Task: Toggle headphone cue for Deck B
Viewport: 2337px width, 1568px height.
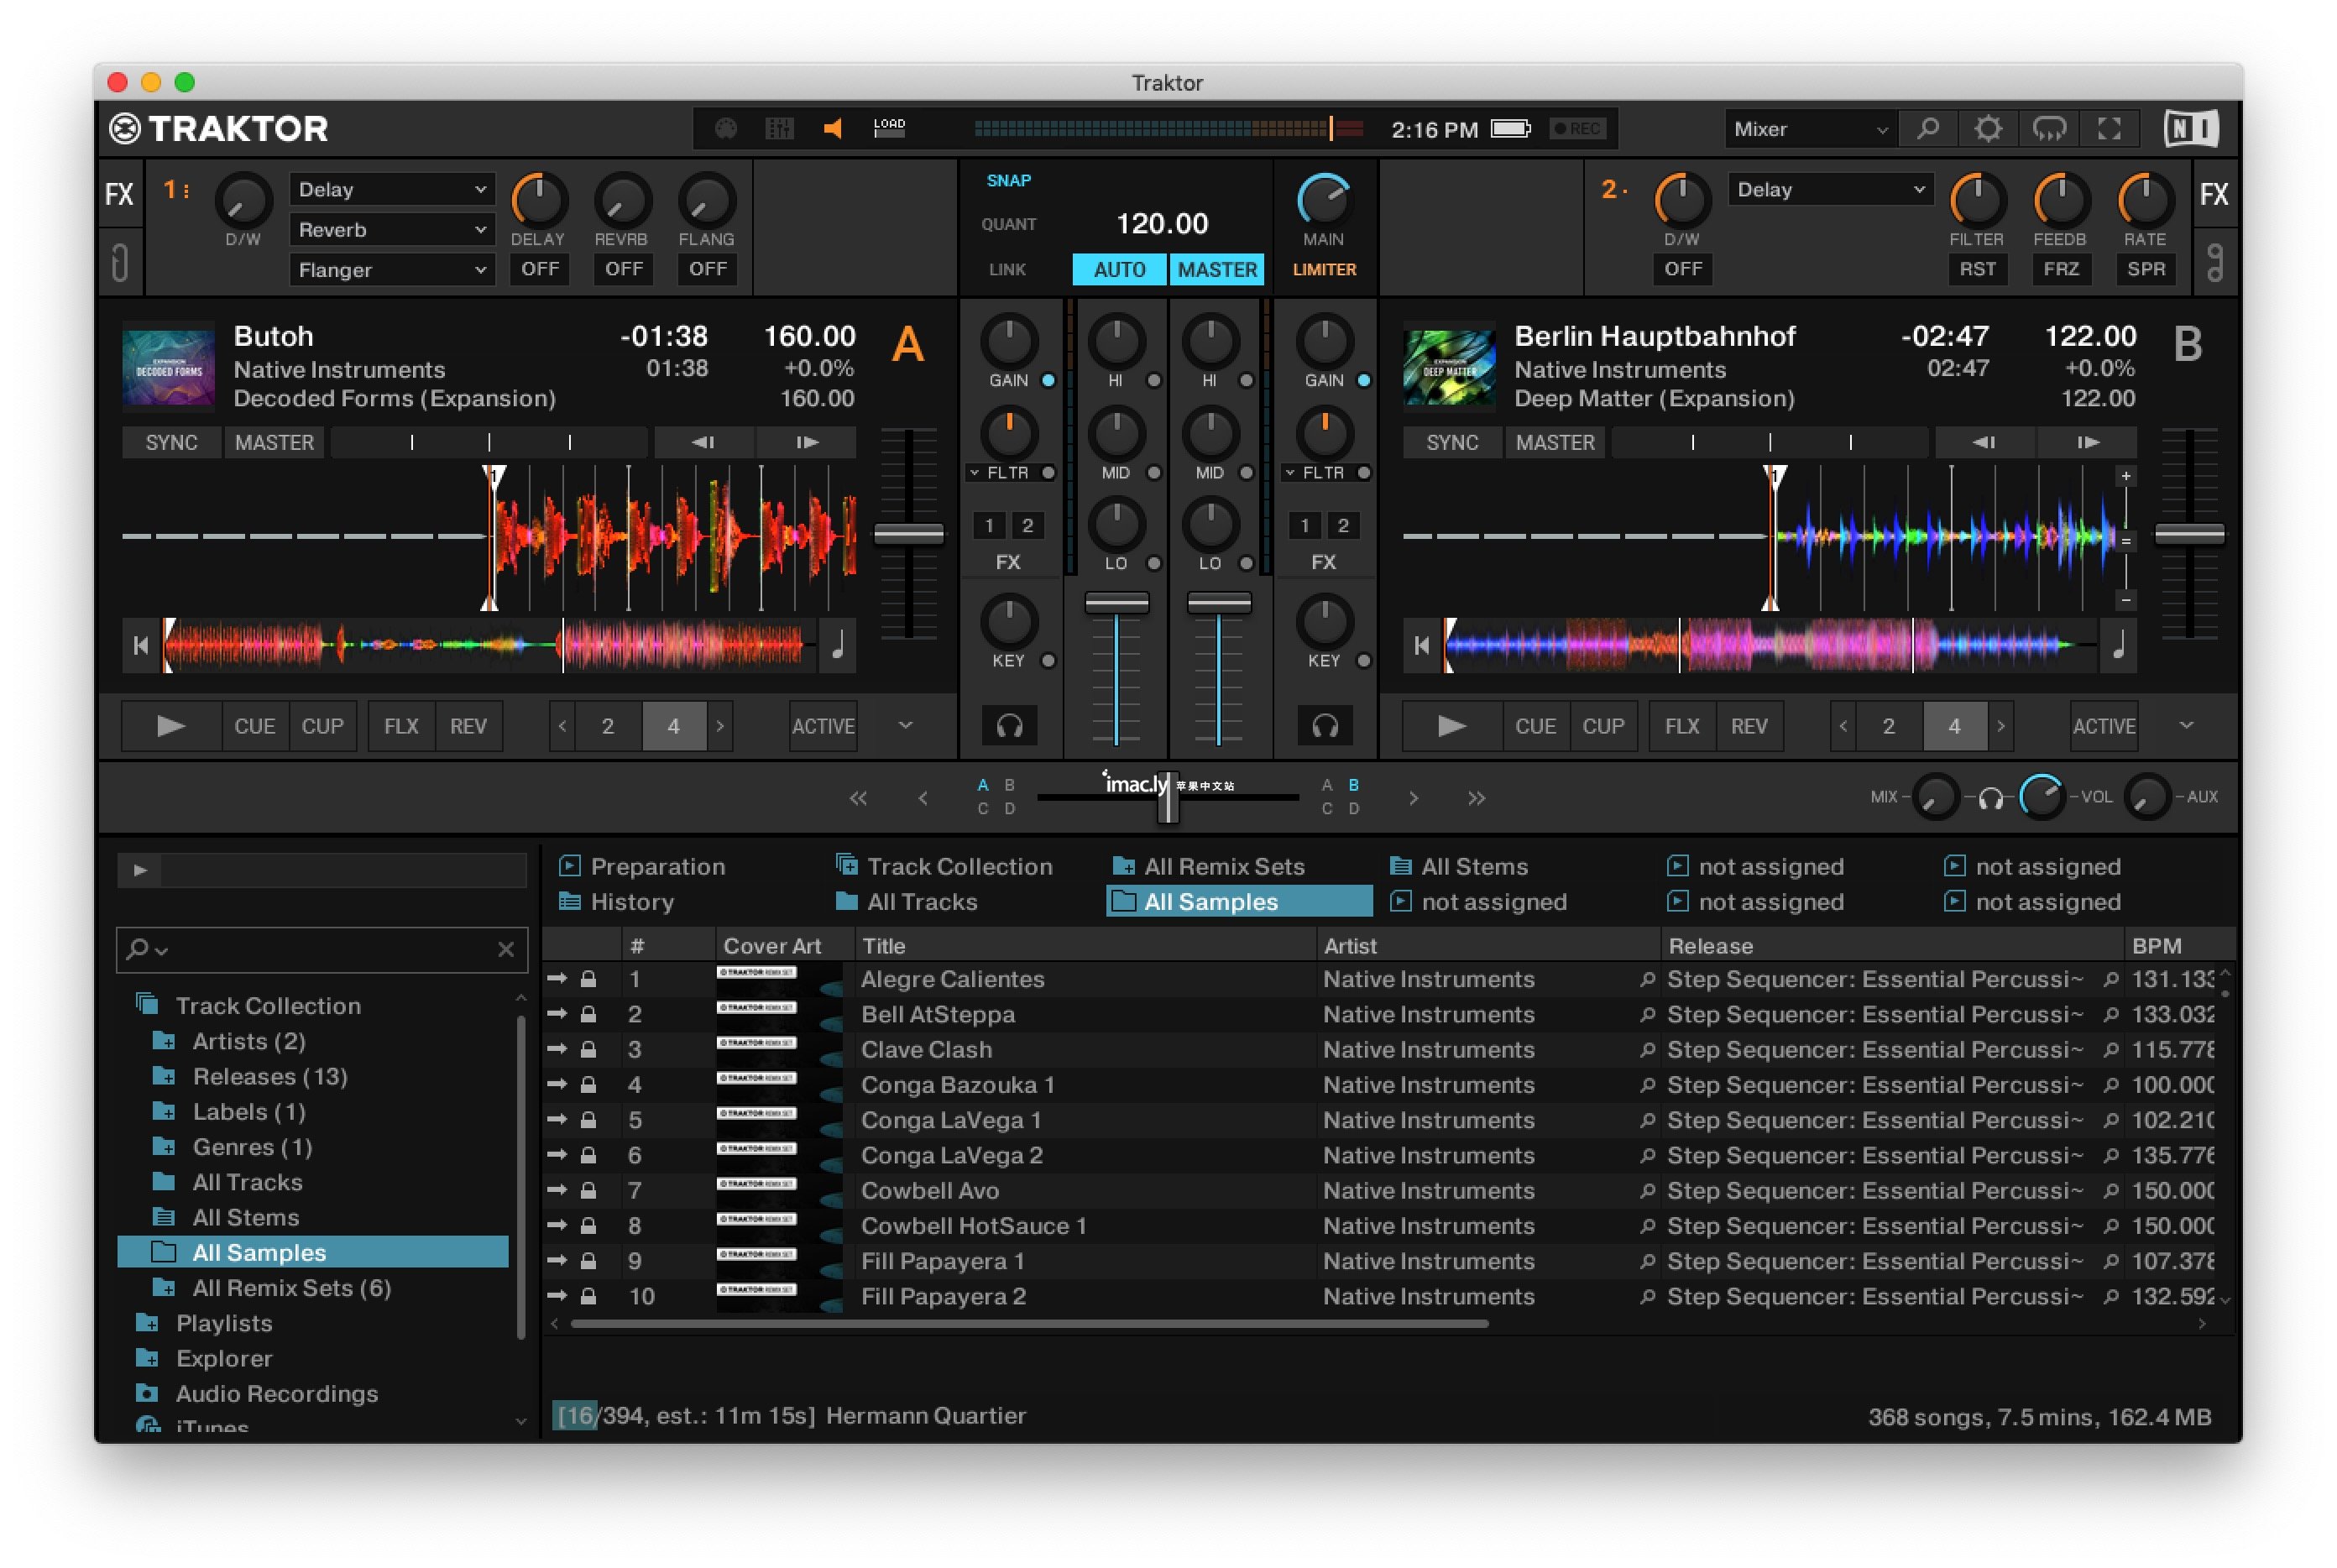Action: pyautogui.click(x=1324, y=726)
